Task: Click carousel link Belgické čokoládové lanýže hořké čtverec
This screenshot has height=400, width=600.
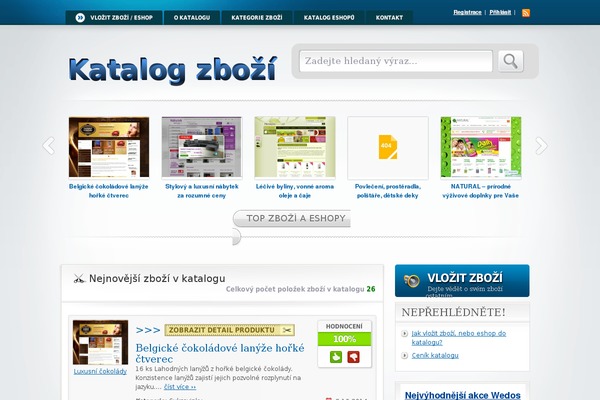Action: coord(109,191)
